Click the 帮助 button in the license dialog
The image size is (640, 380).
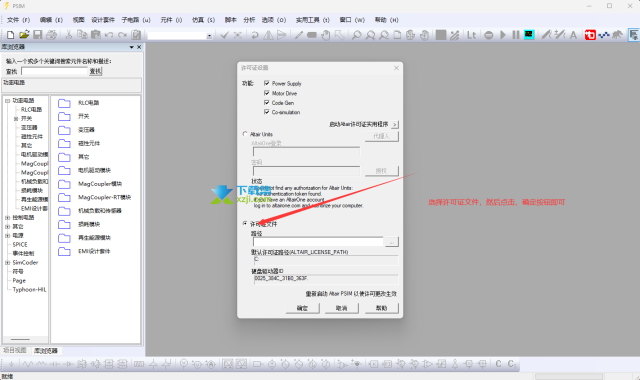click(381, 308)
